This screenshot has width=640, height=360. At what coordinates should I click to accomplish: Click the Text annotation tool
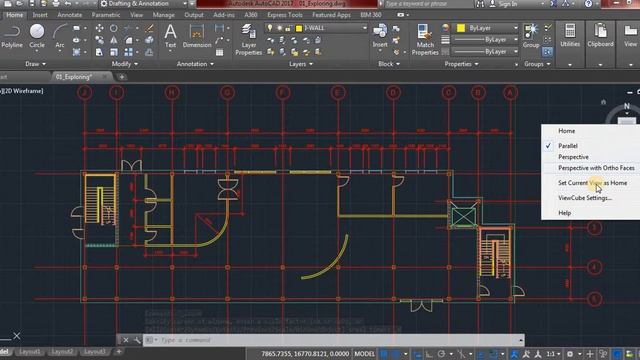(x=170, y=36)
